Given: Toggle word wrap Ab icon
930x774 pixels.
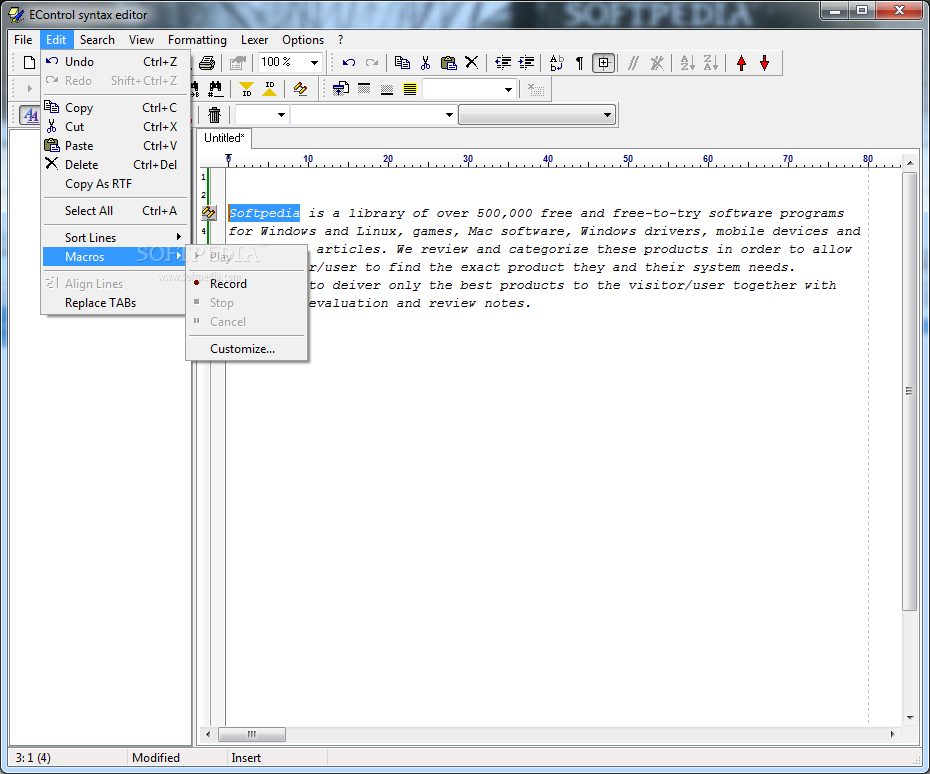Looking at the screenshot, I should [x=557, y=62].
